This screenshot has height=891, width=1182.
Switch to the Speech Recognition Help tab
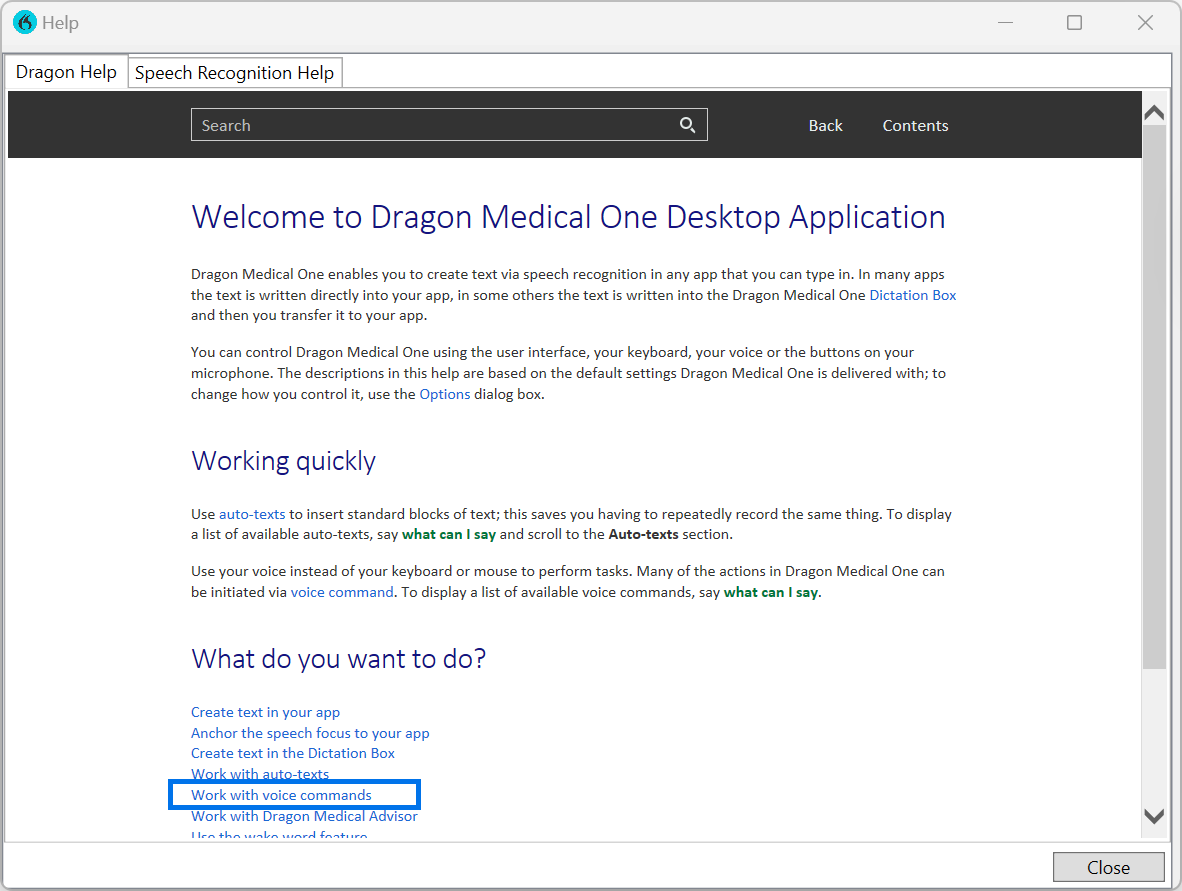(x=235, y=72)
